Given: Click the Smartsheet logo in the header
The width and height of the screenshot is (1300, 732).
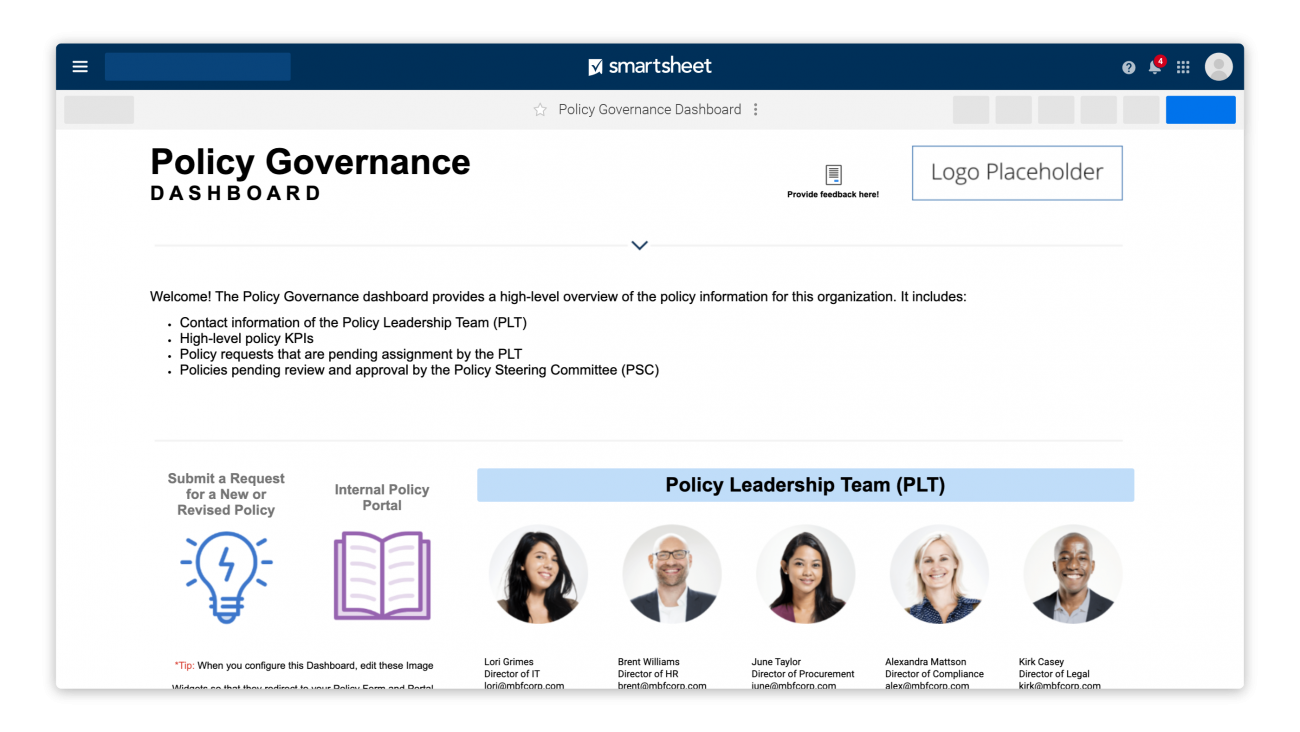Looking at the screenshot, I should coord(650,66).
